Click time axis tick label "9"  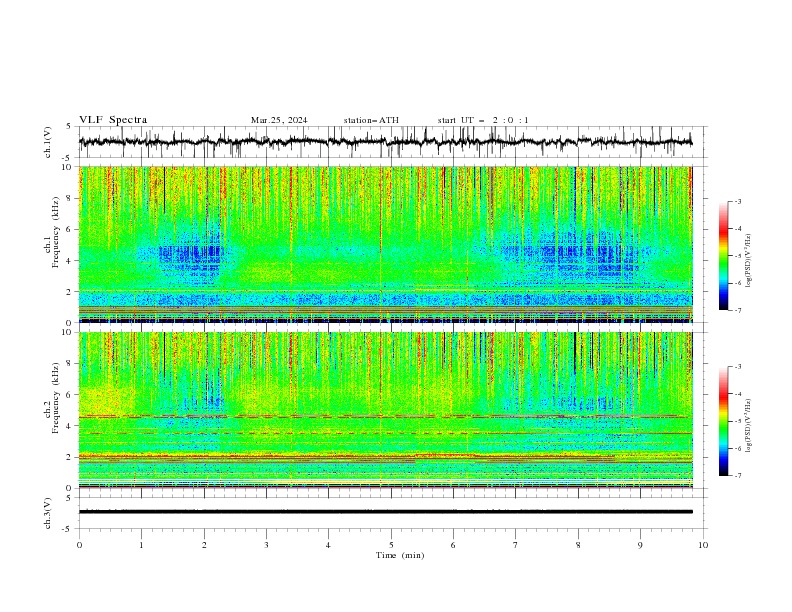pyautogui.click(x=640, y=545)
